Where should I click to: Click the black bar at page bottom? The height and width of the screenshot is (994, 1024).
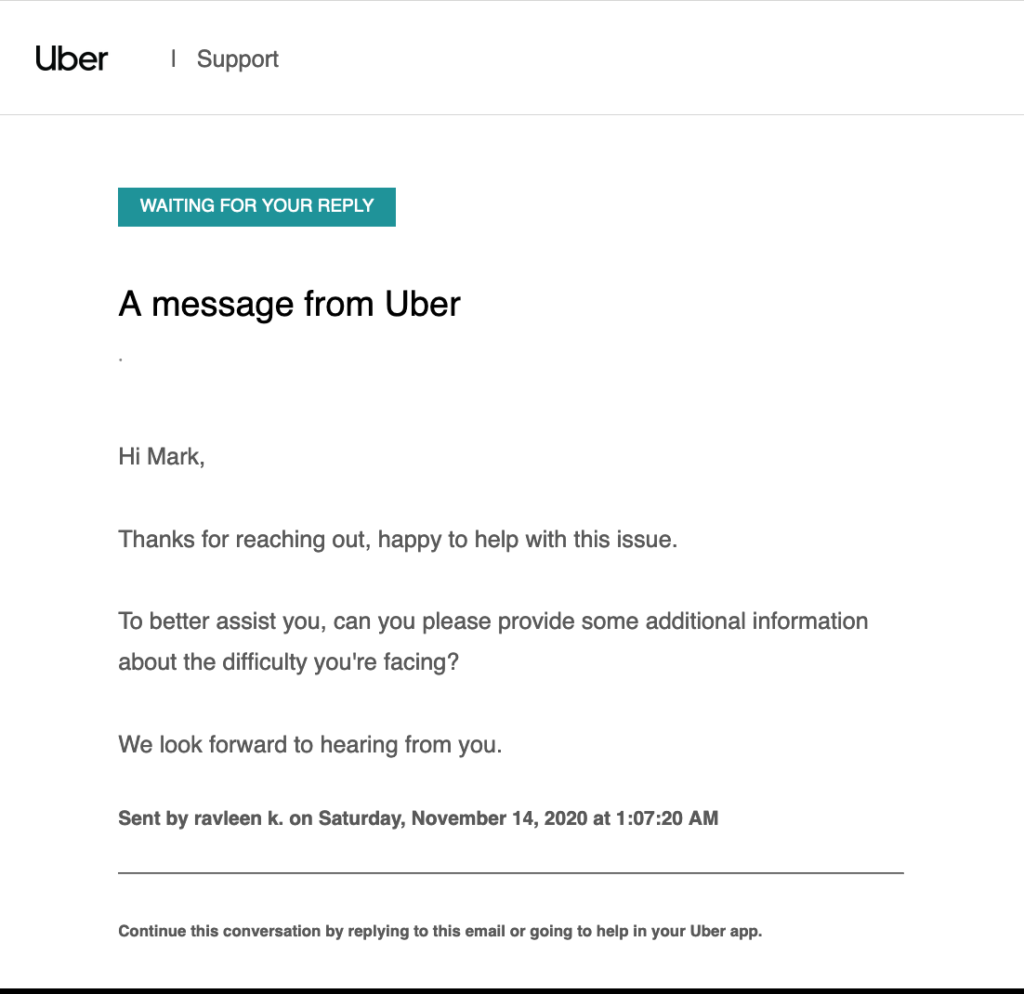(512, 989)
